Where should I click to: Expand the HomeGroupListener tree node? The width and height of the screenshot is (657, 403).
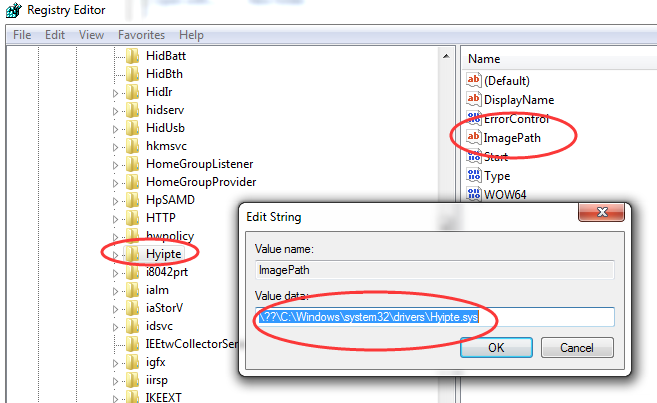[116, 165]
